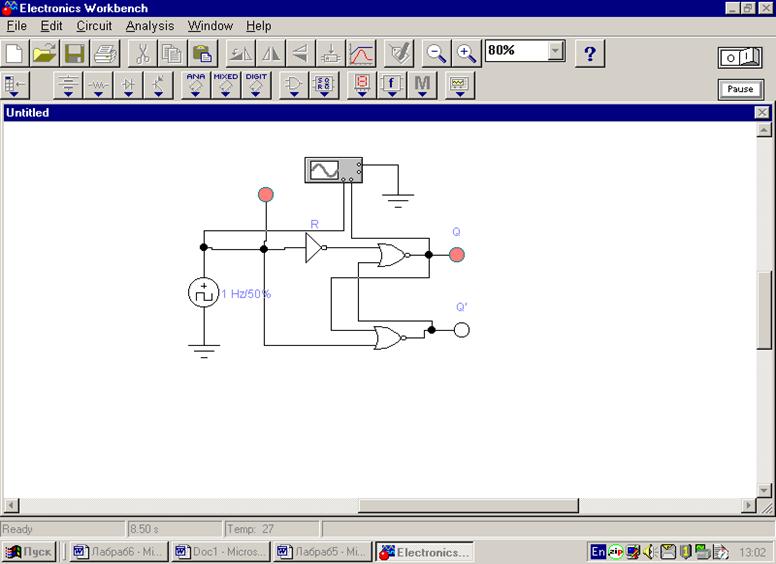Expand the 80% zoom level dropdown

[556, 51]
